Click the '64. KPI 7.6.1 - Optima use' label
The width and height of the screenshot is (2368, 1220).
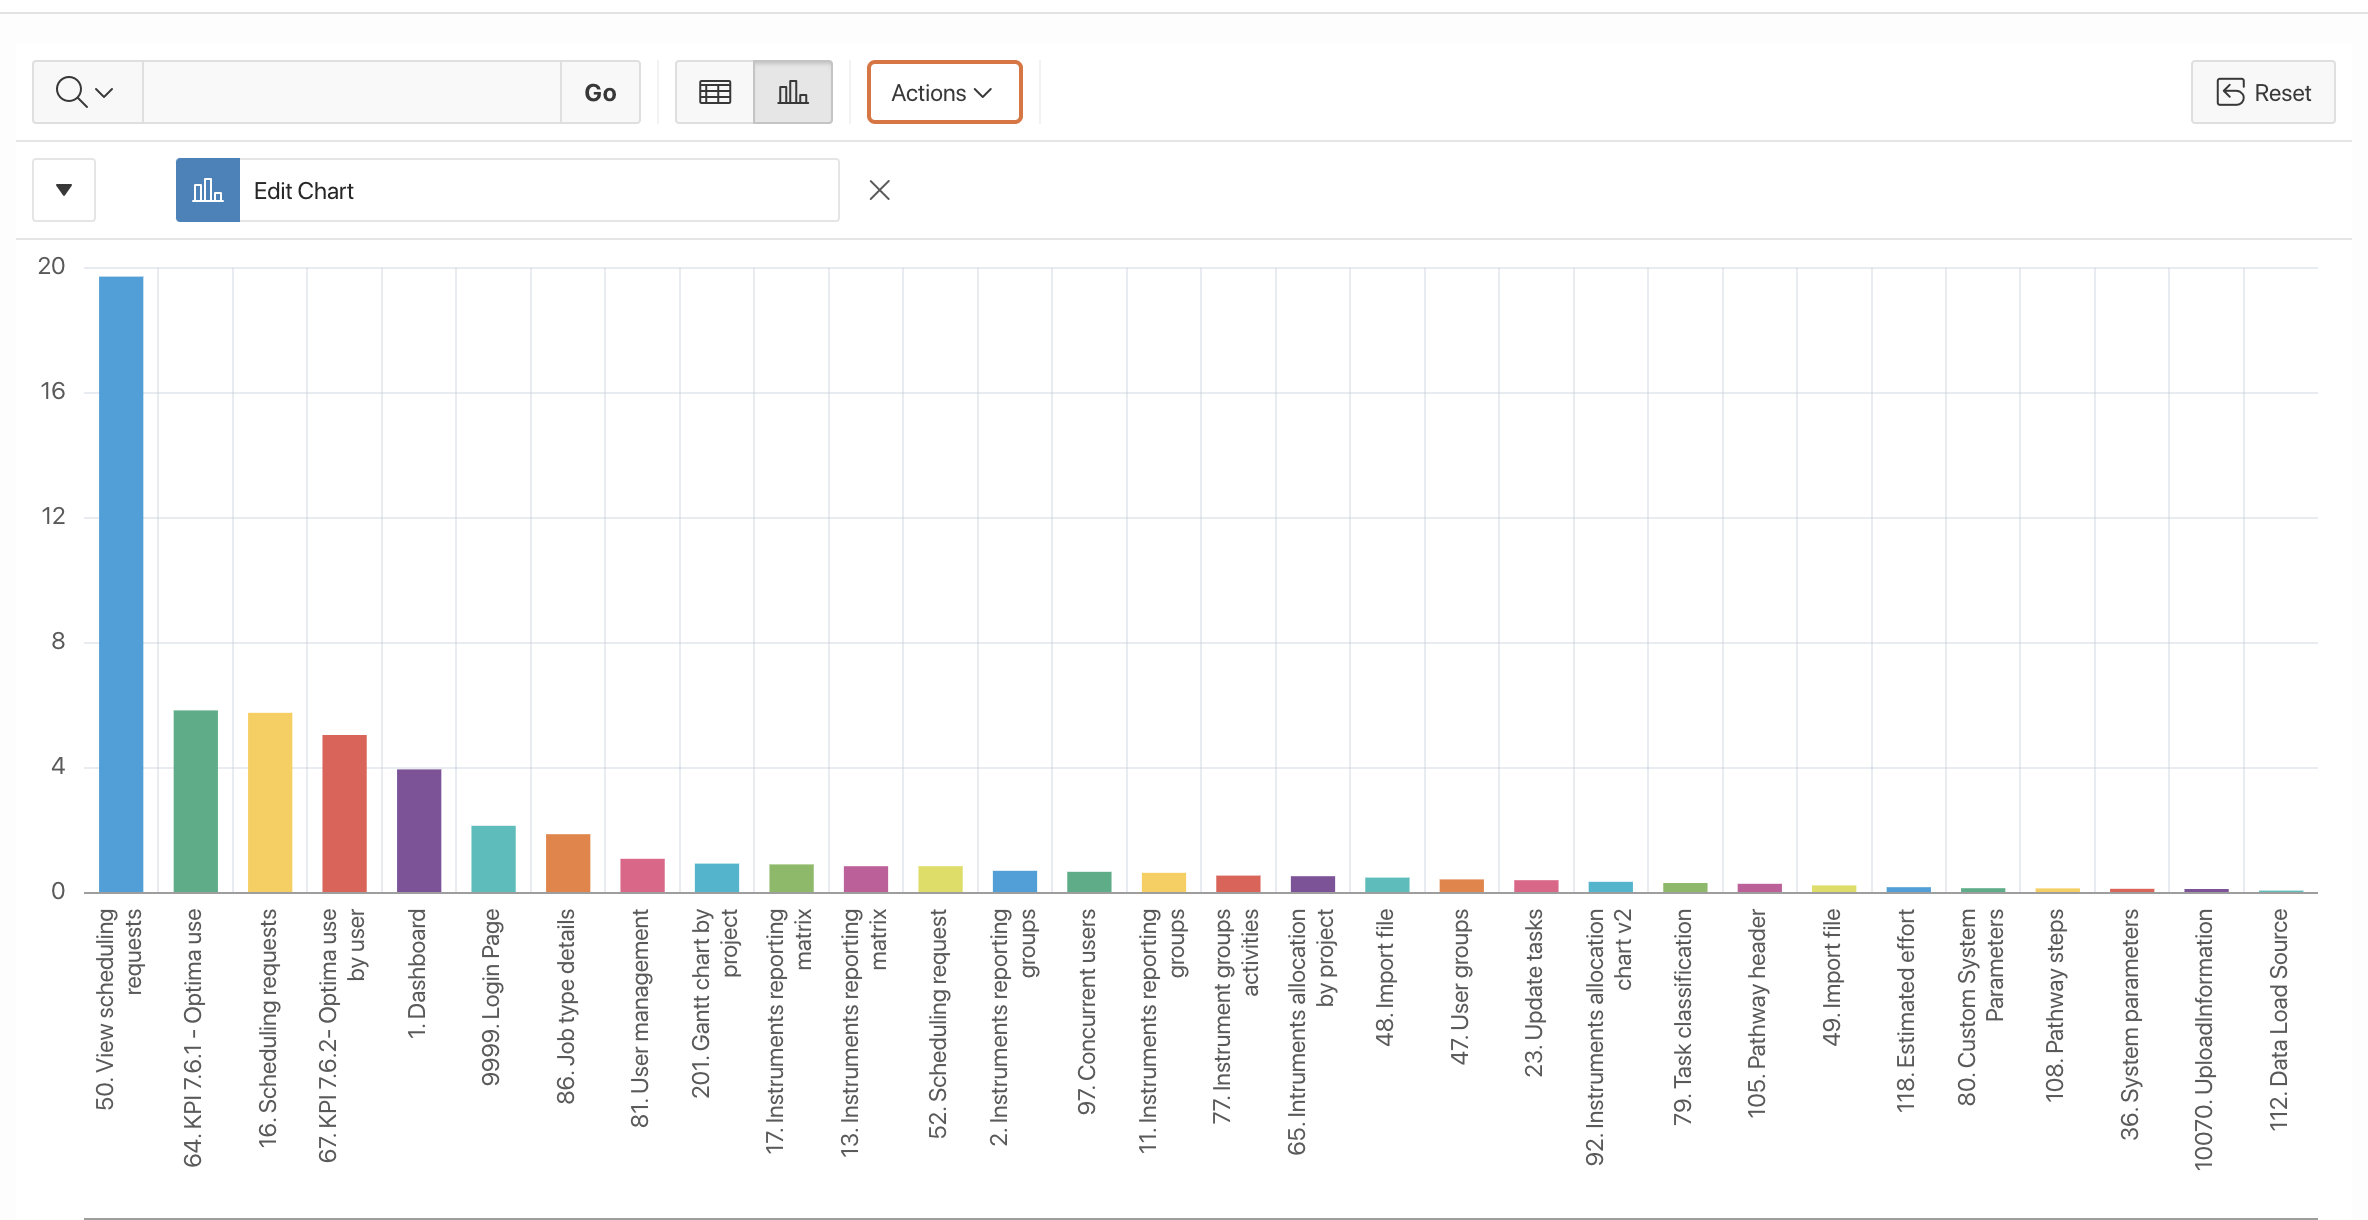click(193, 1037)
